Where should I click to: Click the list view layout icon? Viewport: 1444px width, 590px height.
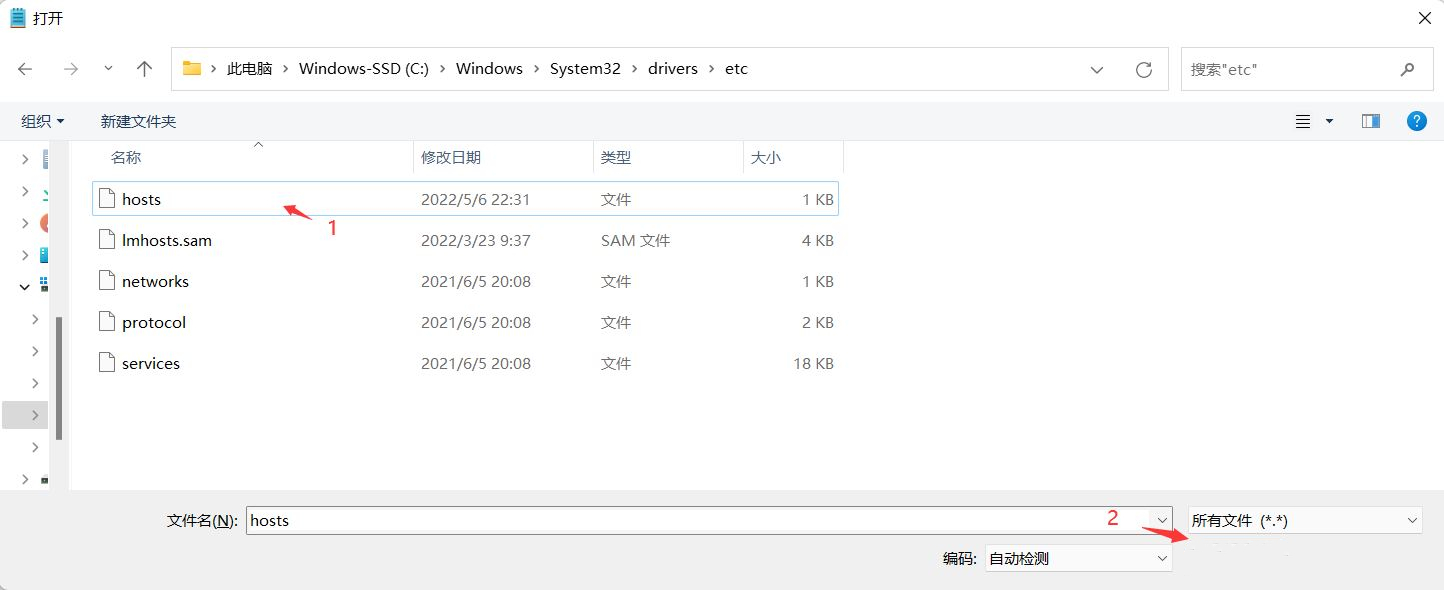(x=1302, y=121)
